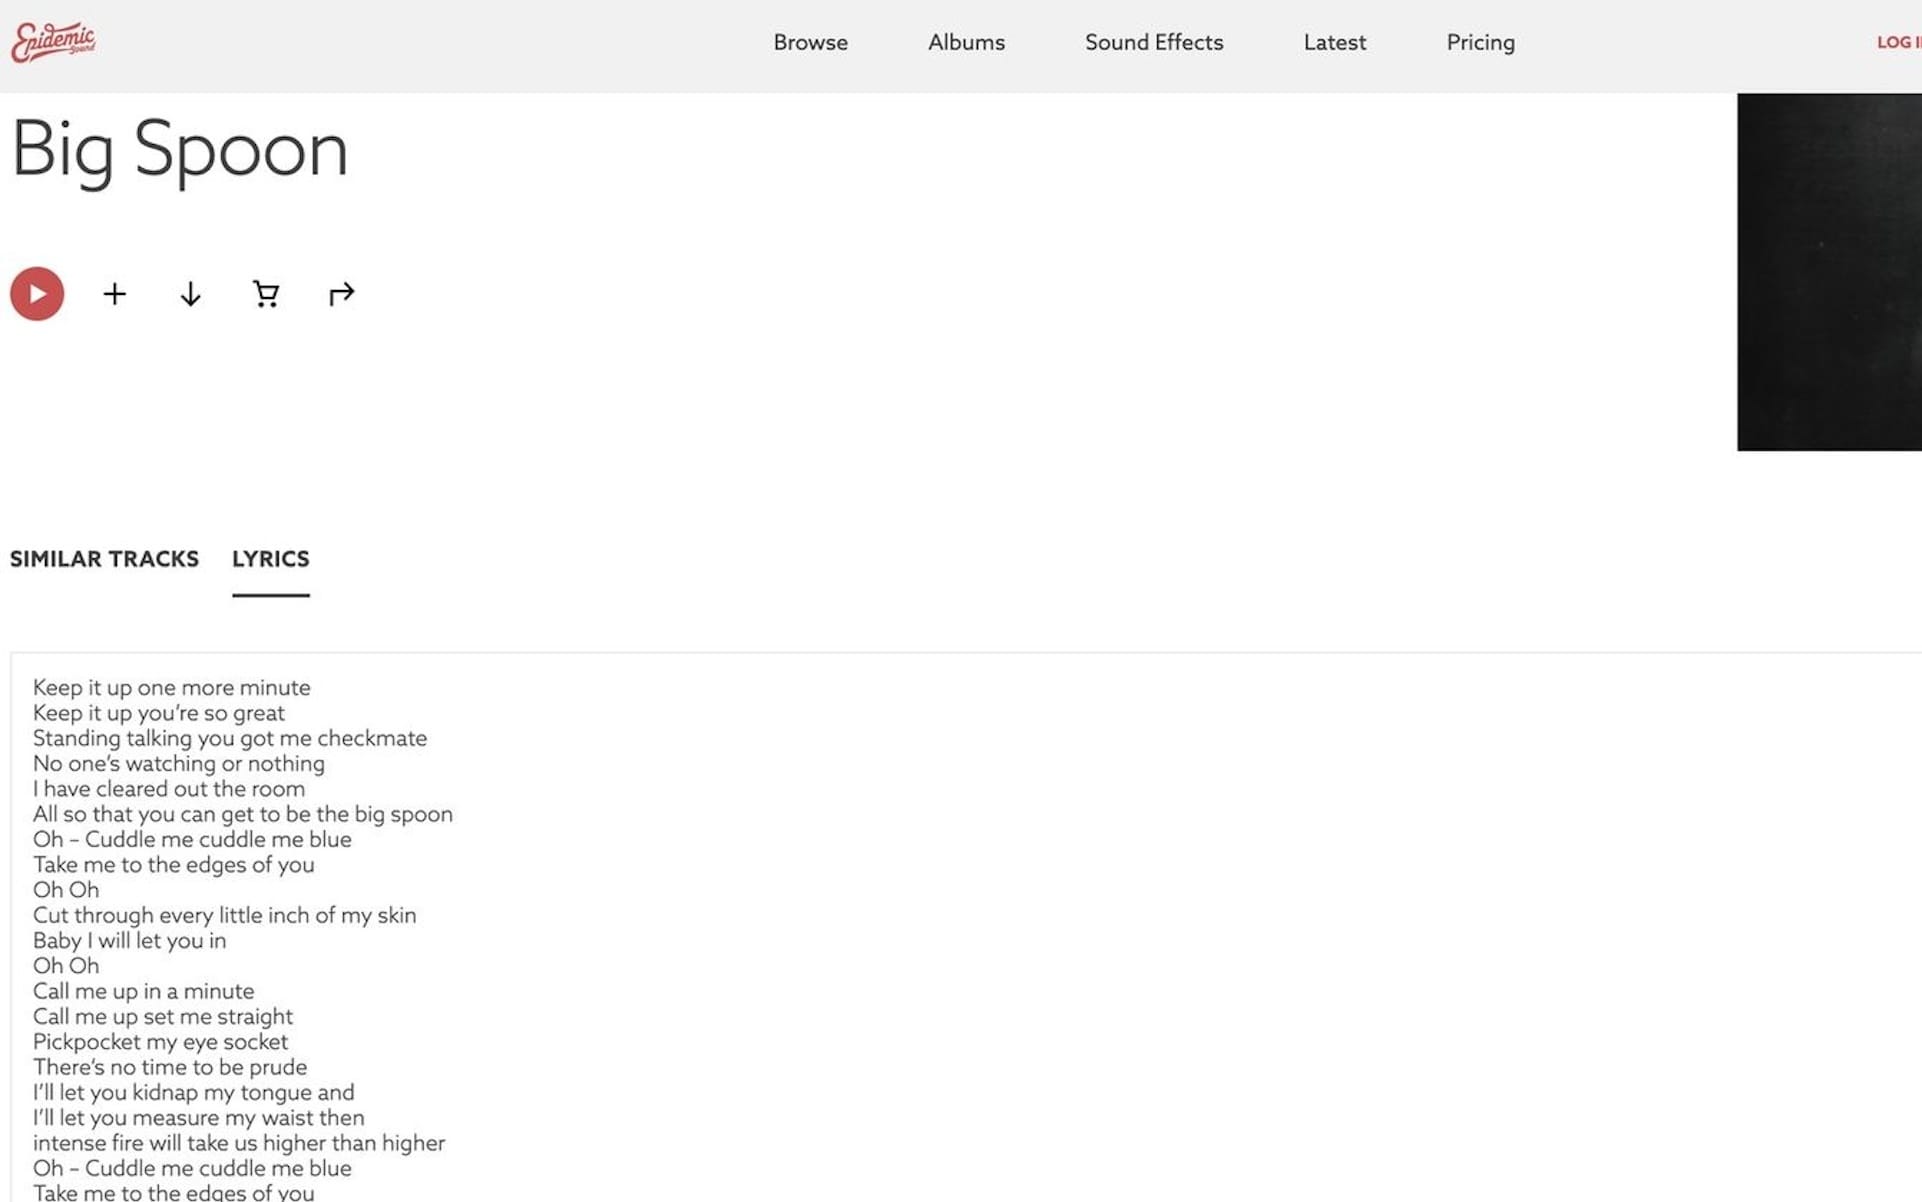Click the first lyric line "Keep it up one more minute"
The height and width of the screenshot is (1202, 1922).
click(171, 688)
